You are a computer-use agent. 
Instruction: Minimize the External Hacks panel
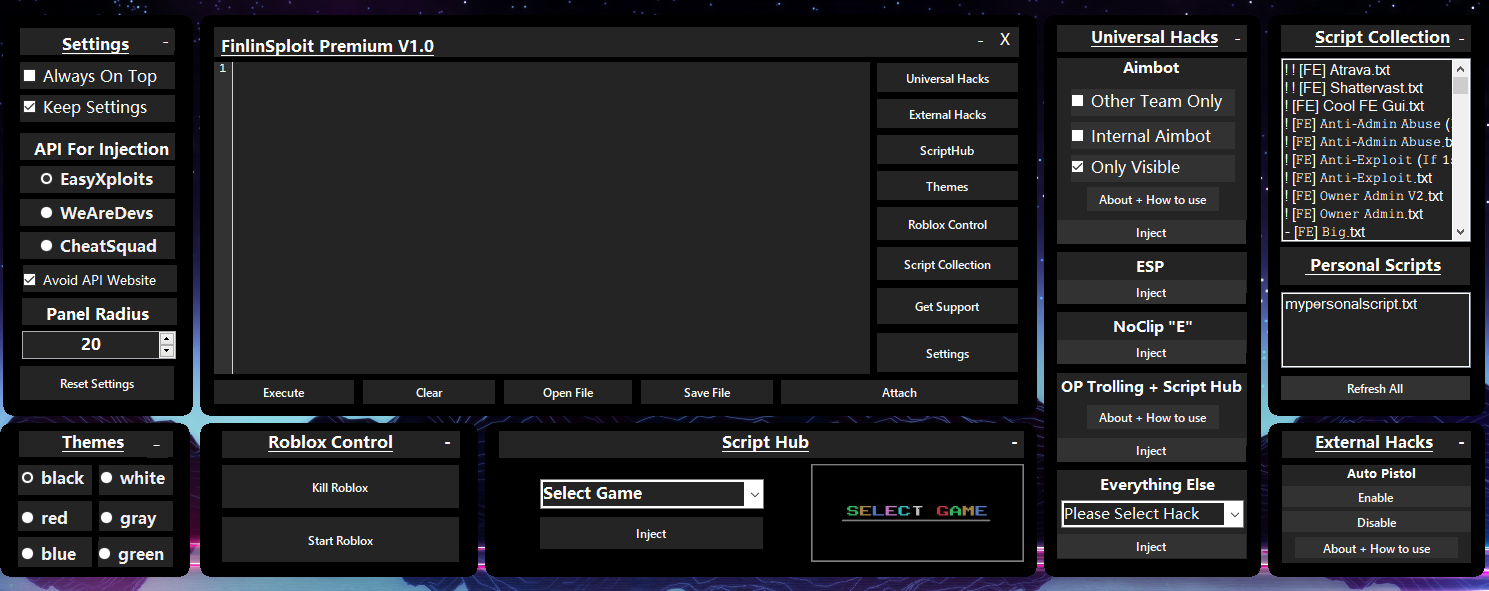[x=1461, y=442]
